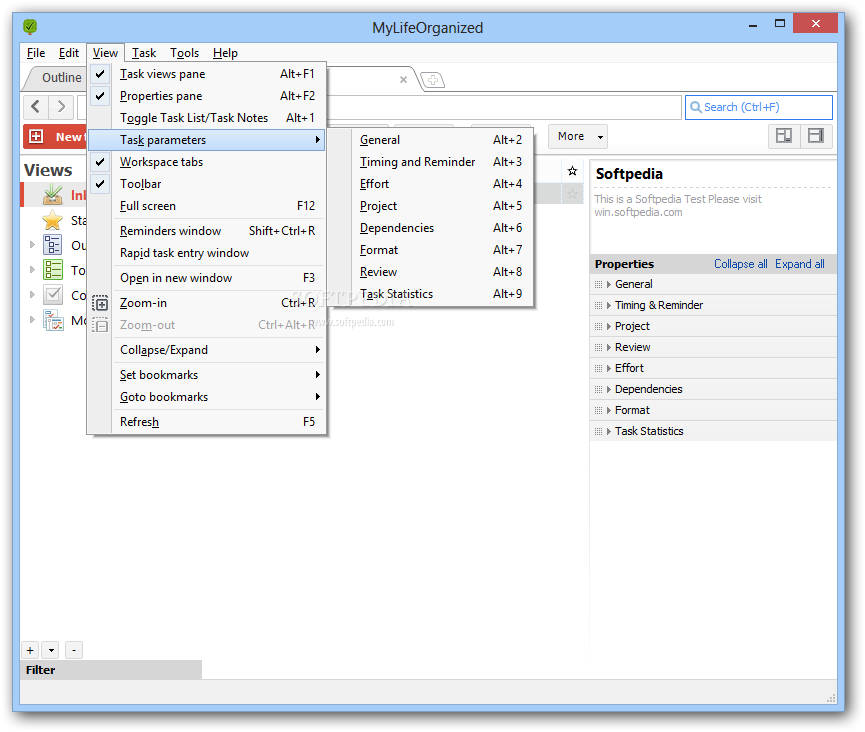Click the star column header icon
This screenshot has width=865, height=732.
click(573, 171)
